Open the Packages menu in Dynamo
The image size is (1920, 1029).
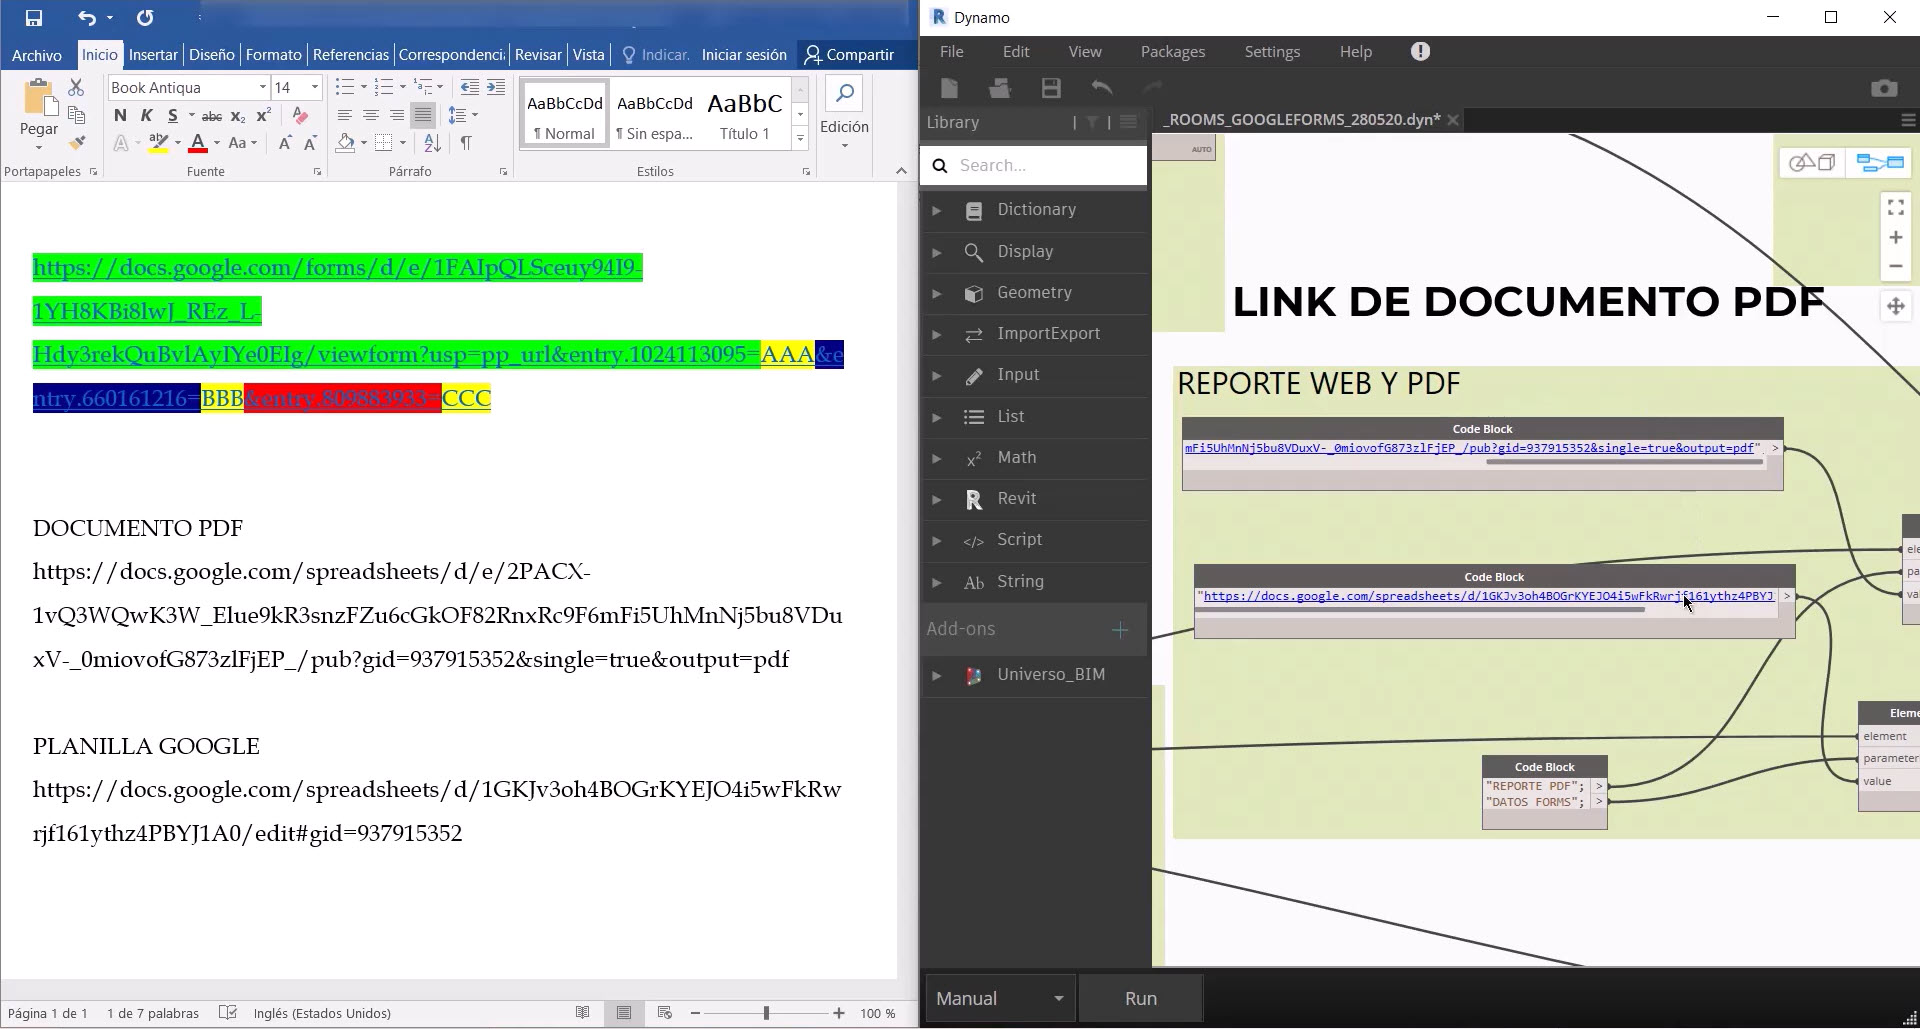click(1172, 51)
